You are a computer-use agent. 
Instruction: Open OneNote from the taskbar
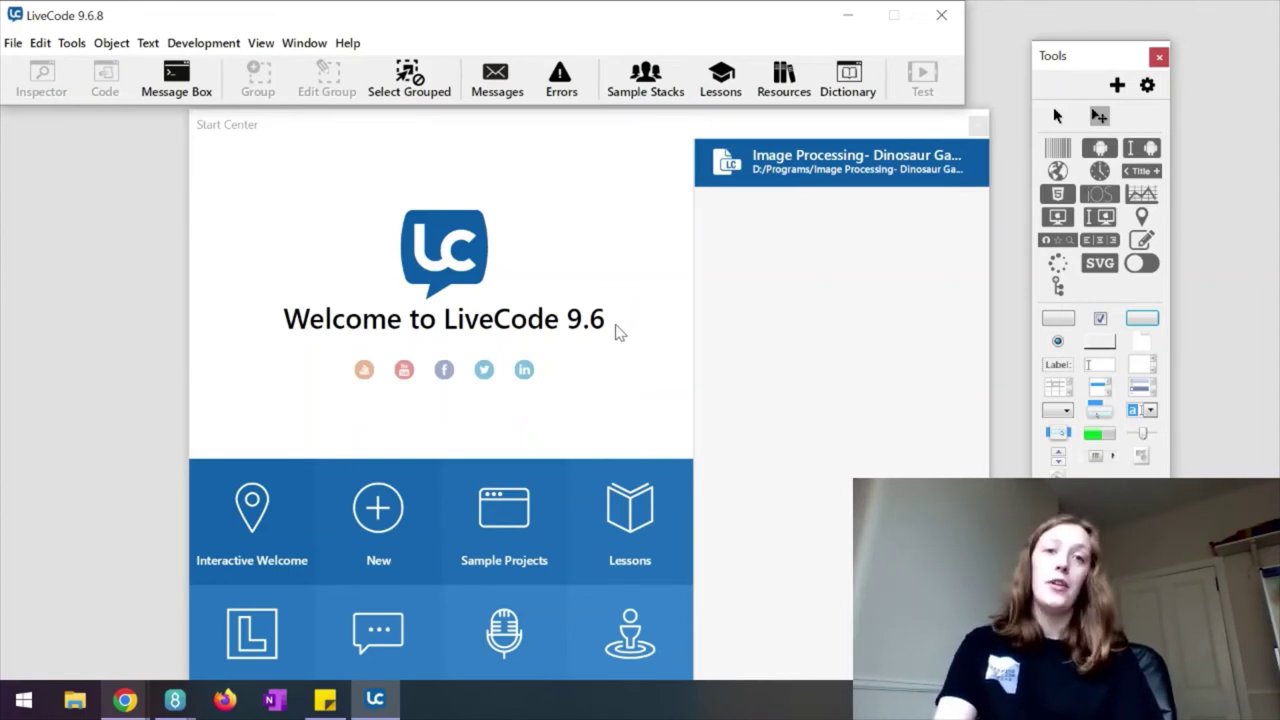coord(275,700)
